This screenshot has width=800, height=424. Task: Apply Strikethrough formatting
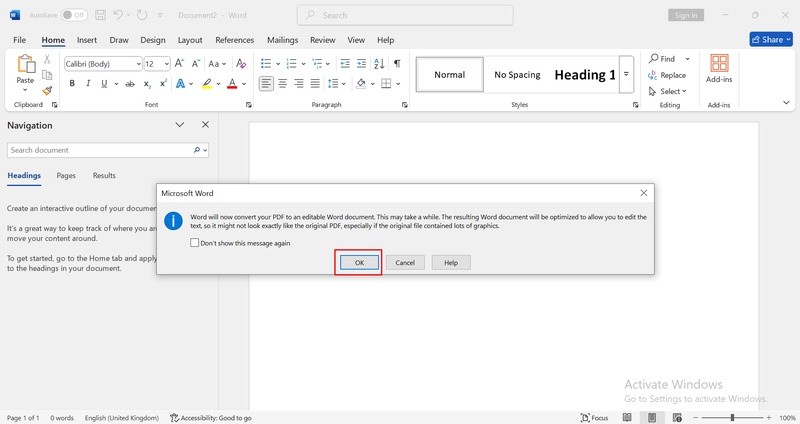[130, 84]
